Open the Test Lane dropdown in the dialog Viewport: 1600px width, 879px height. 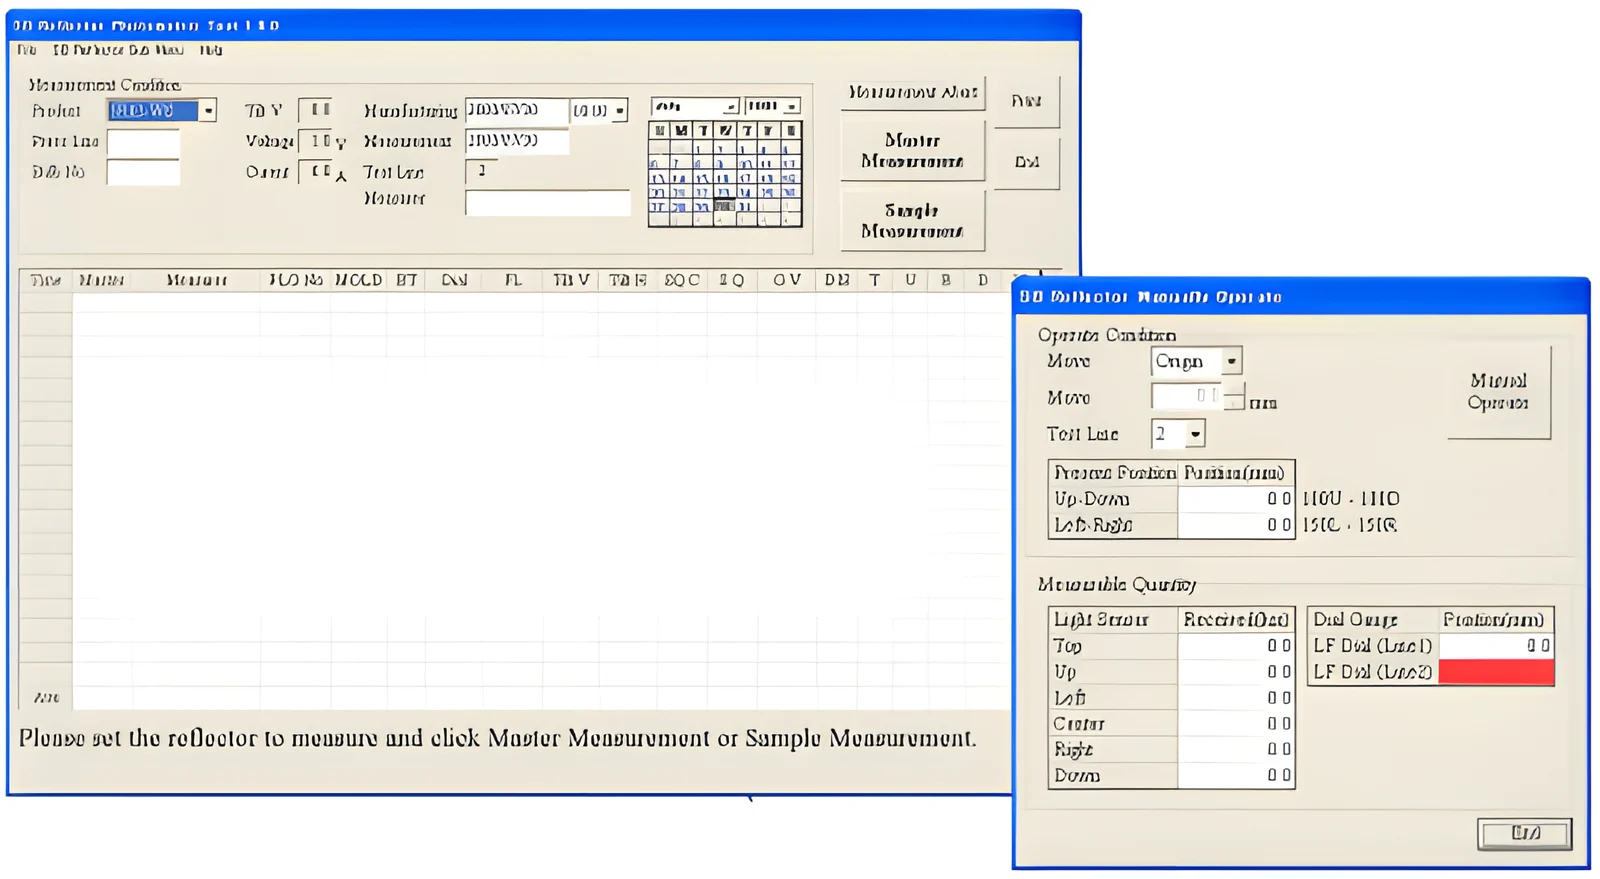coord(1195,434)
